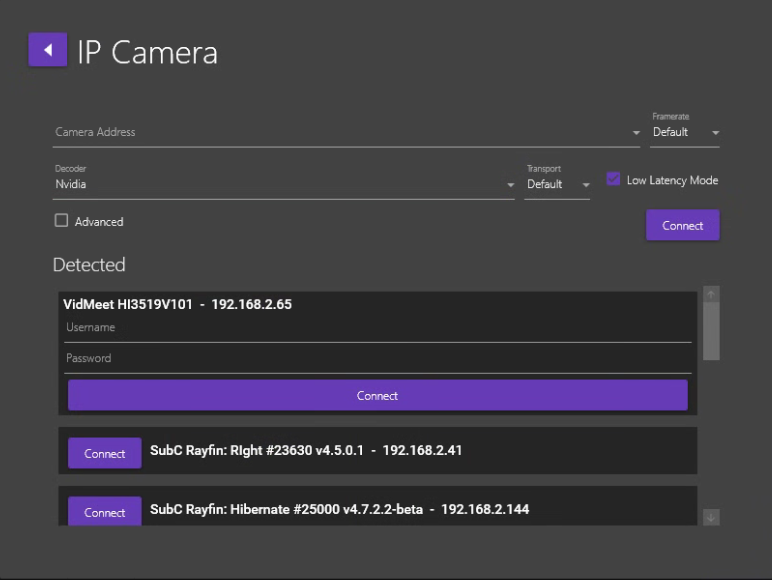772x580 pixels.
Task: Select the VidMeet HI3519V101 camera entry title
Action: (178, 305)
